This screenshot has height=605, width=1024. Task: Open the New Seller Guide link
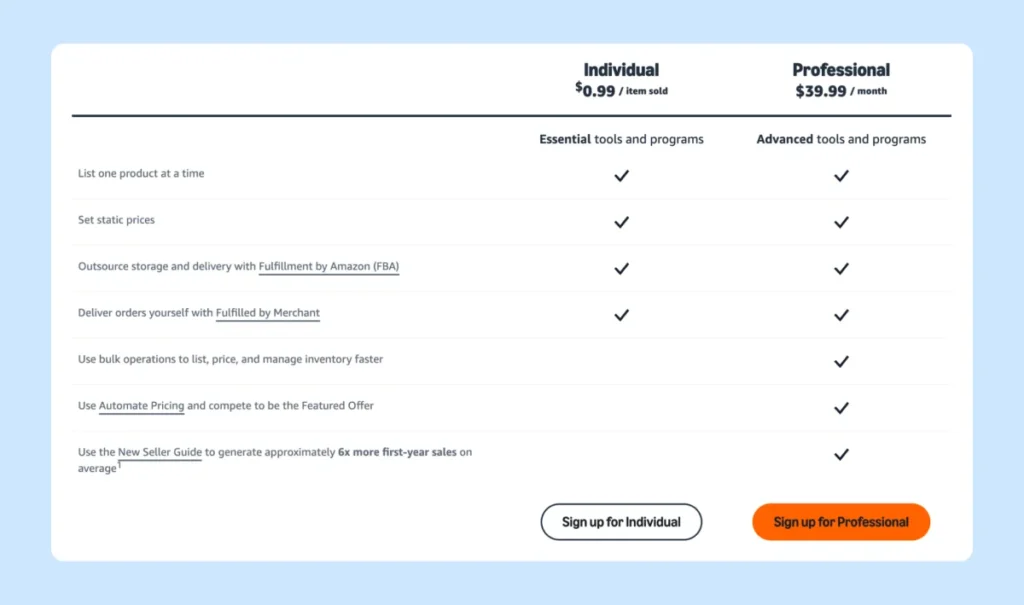(160, 452)
